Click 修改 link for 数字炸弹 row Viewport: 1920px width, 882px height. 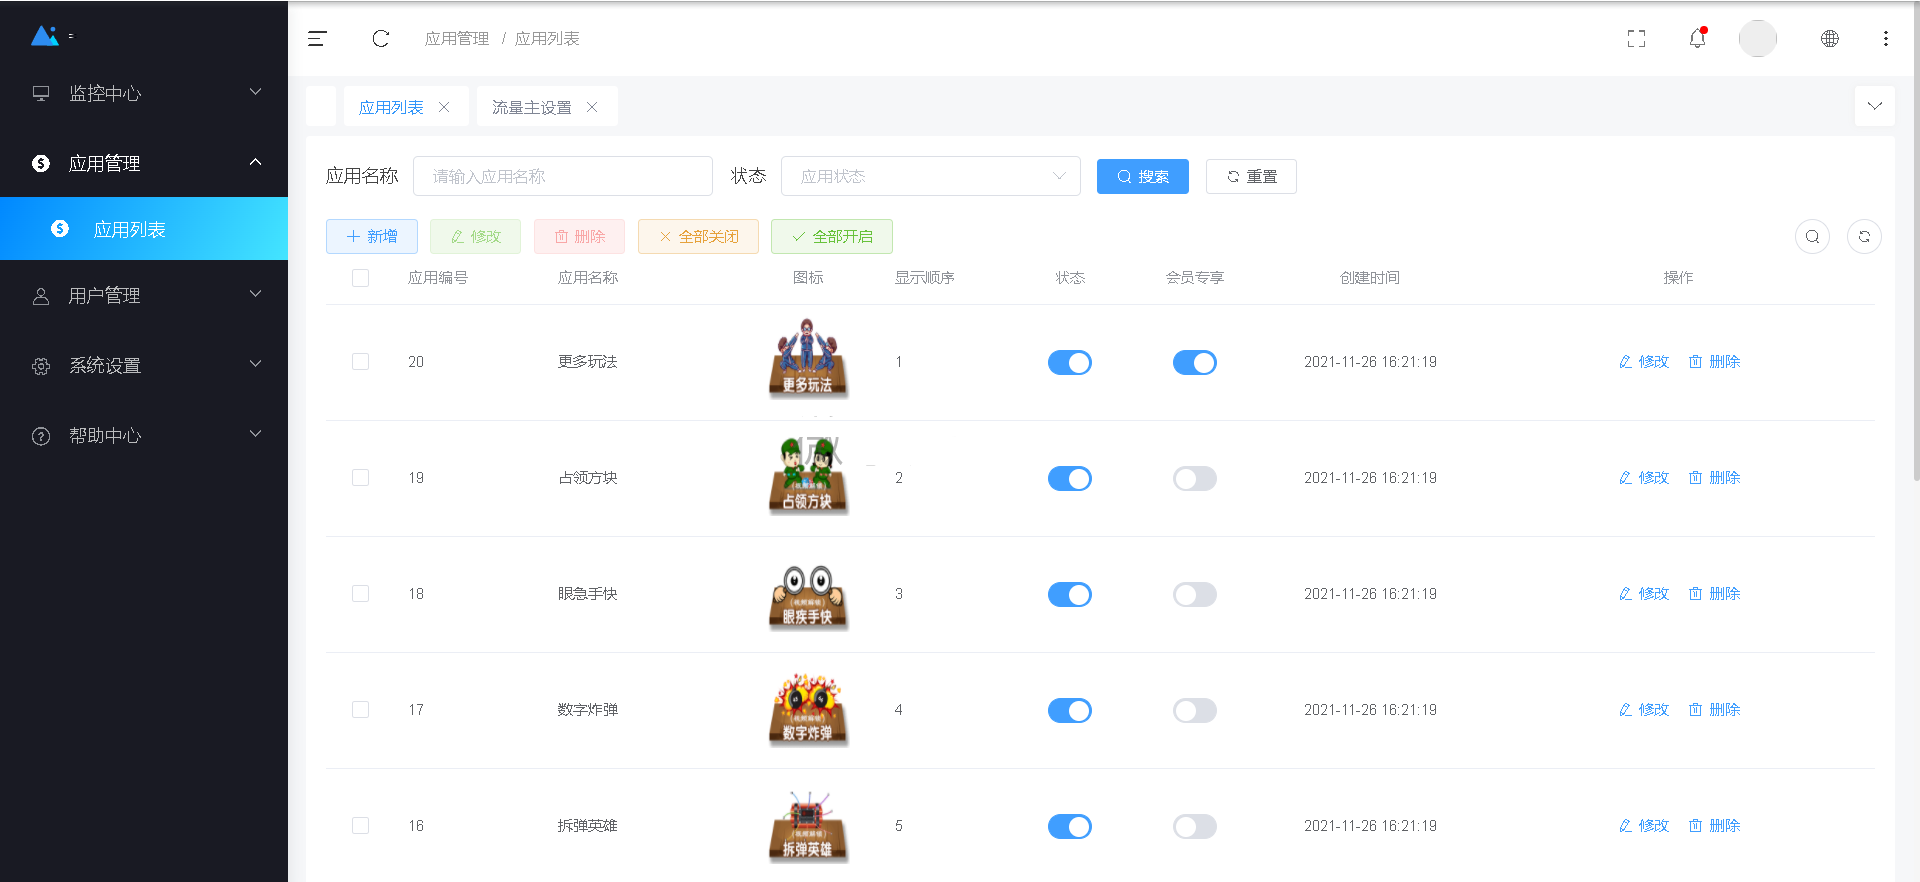1644,710
